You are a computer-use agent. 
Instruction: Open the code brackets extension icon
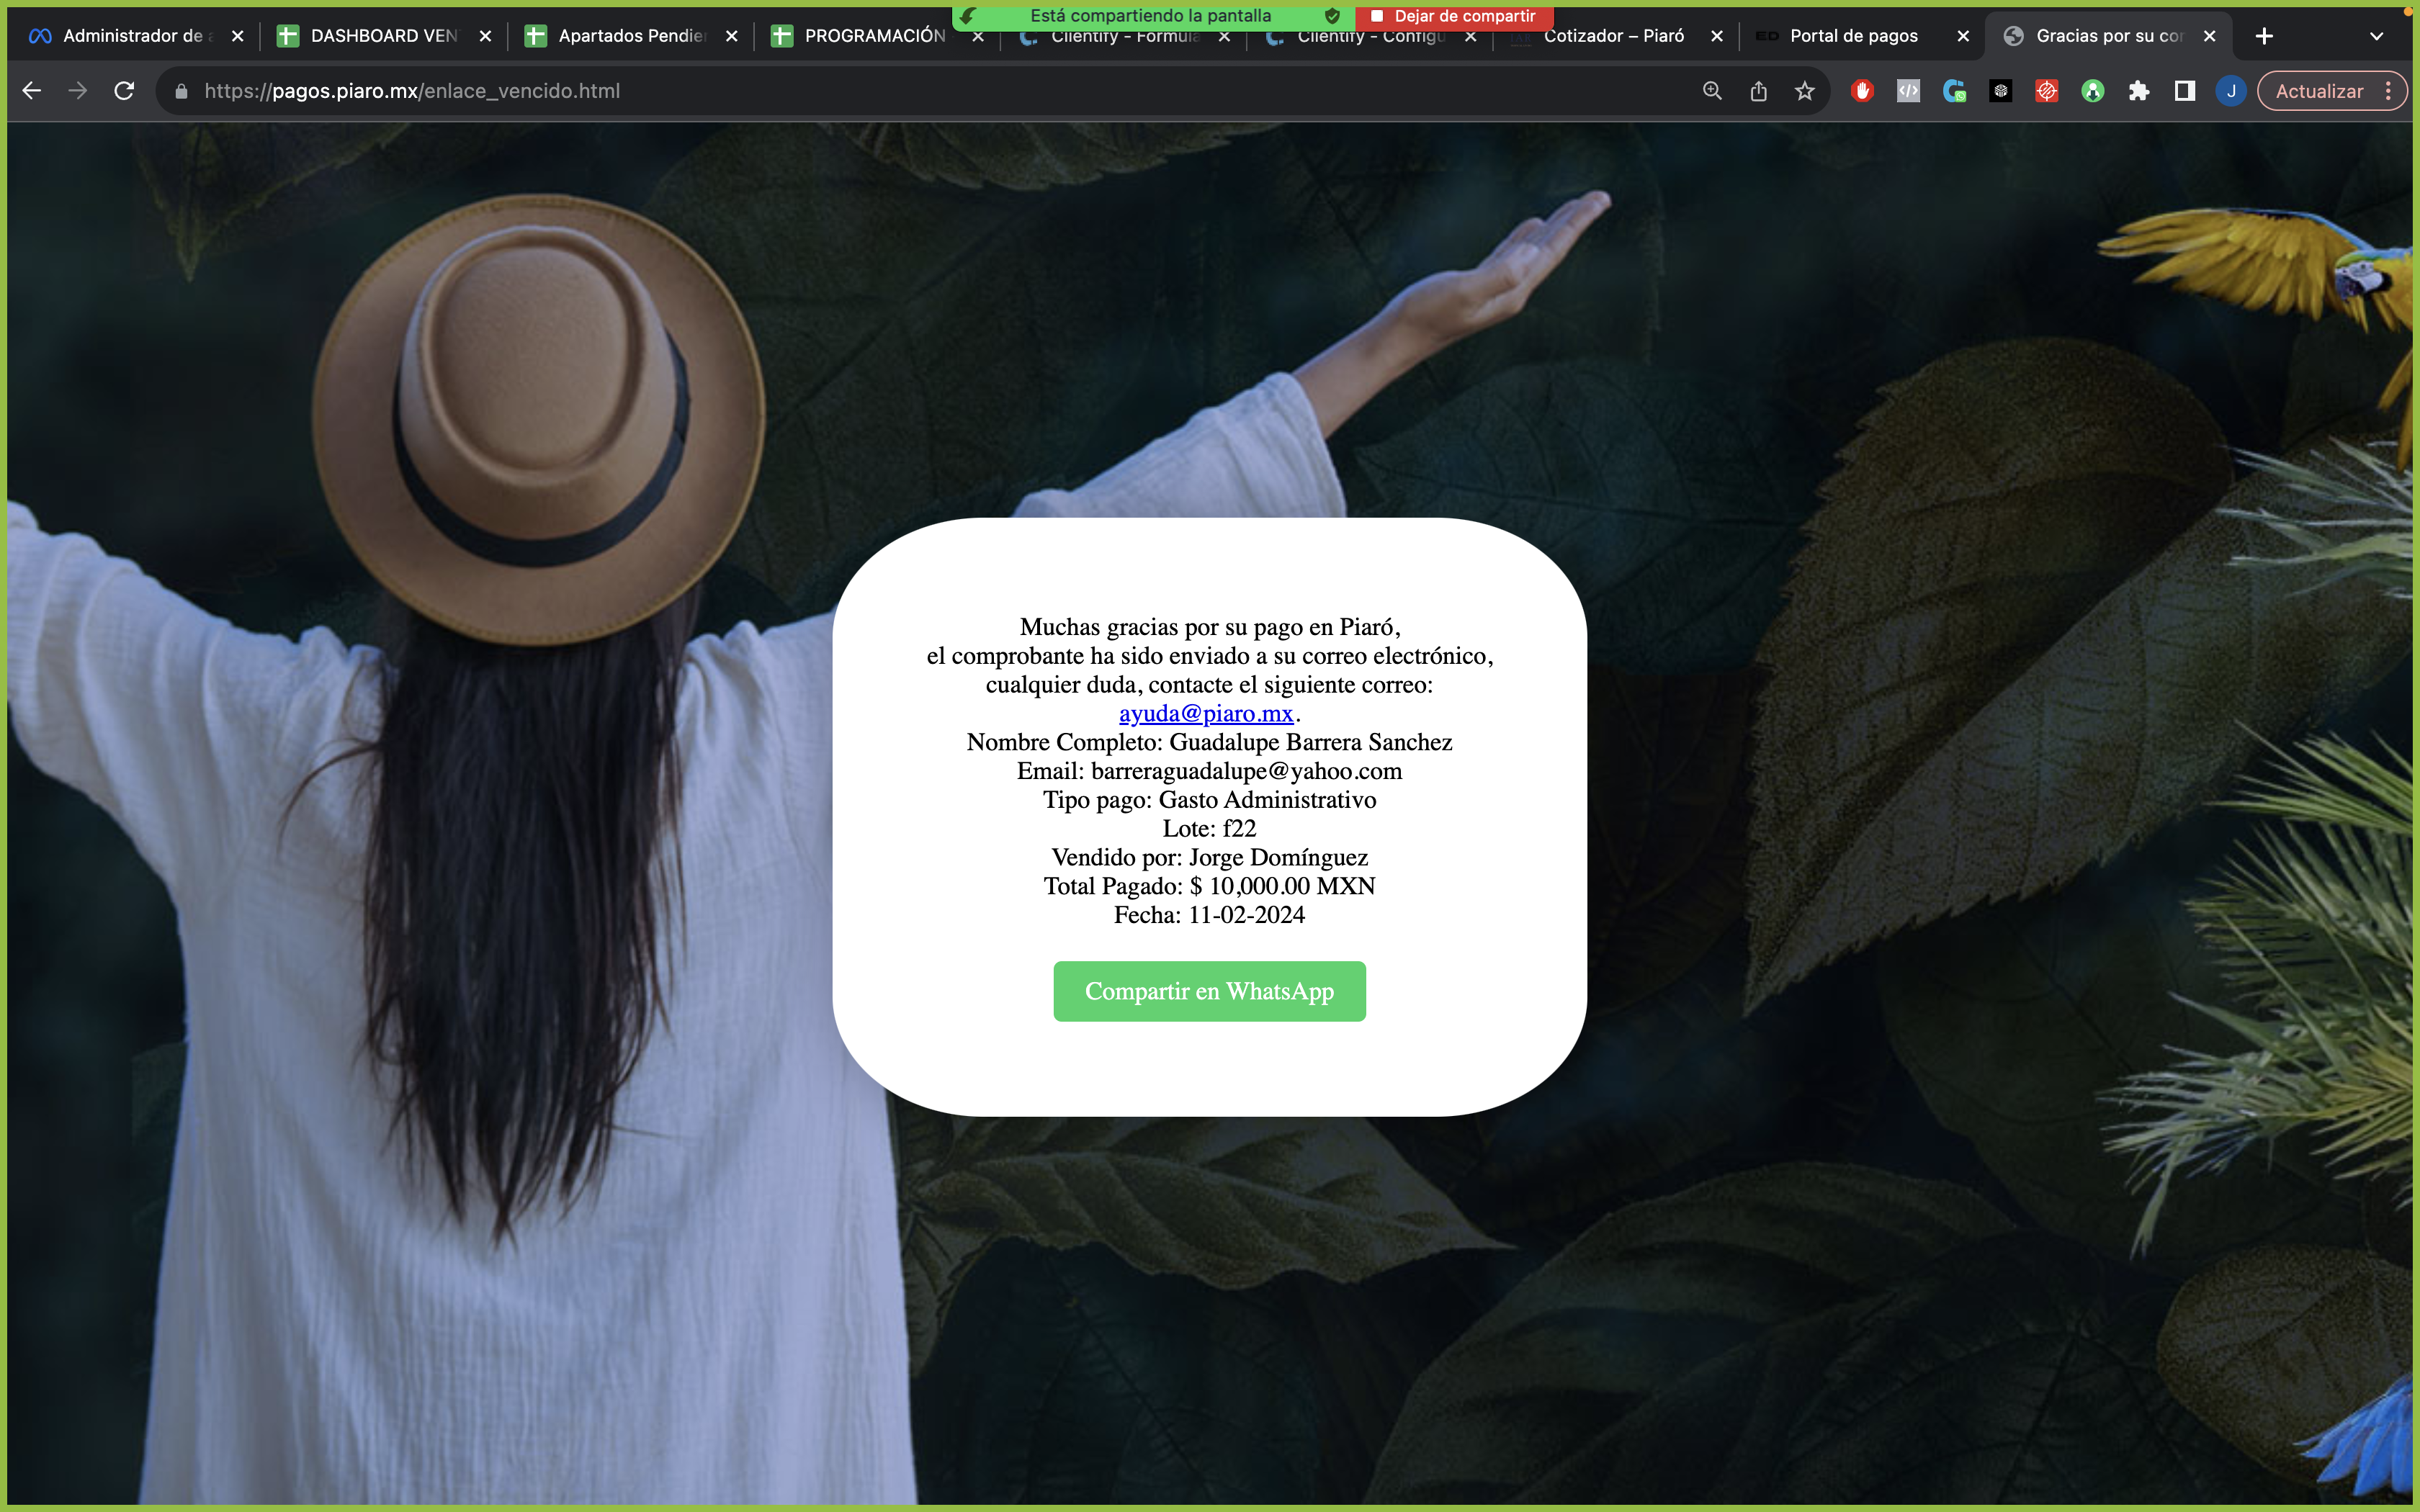tap(1908, 91)
